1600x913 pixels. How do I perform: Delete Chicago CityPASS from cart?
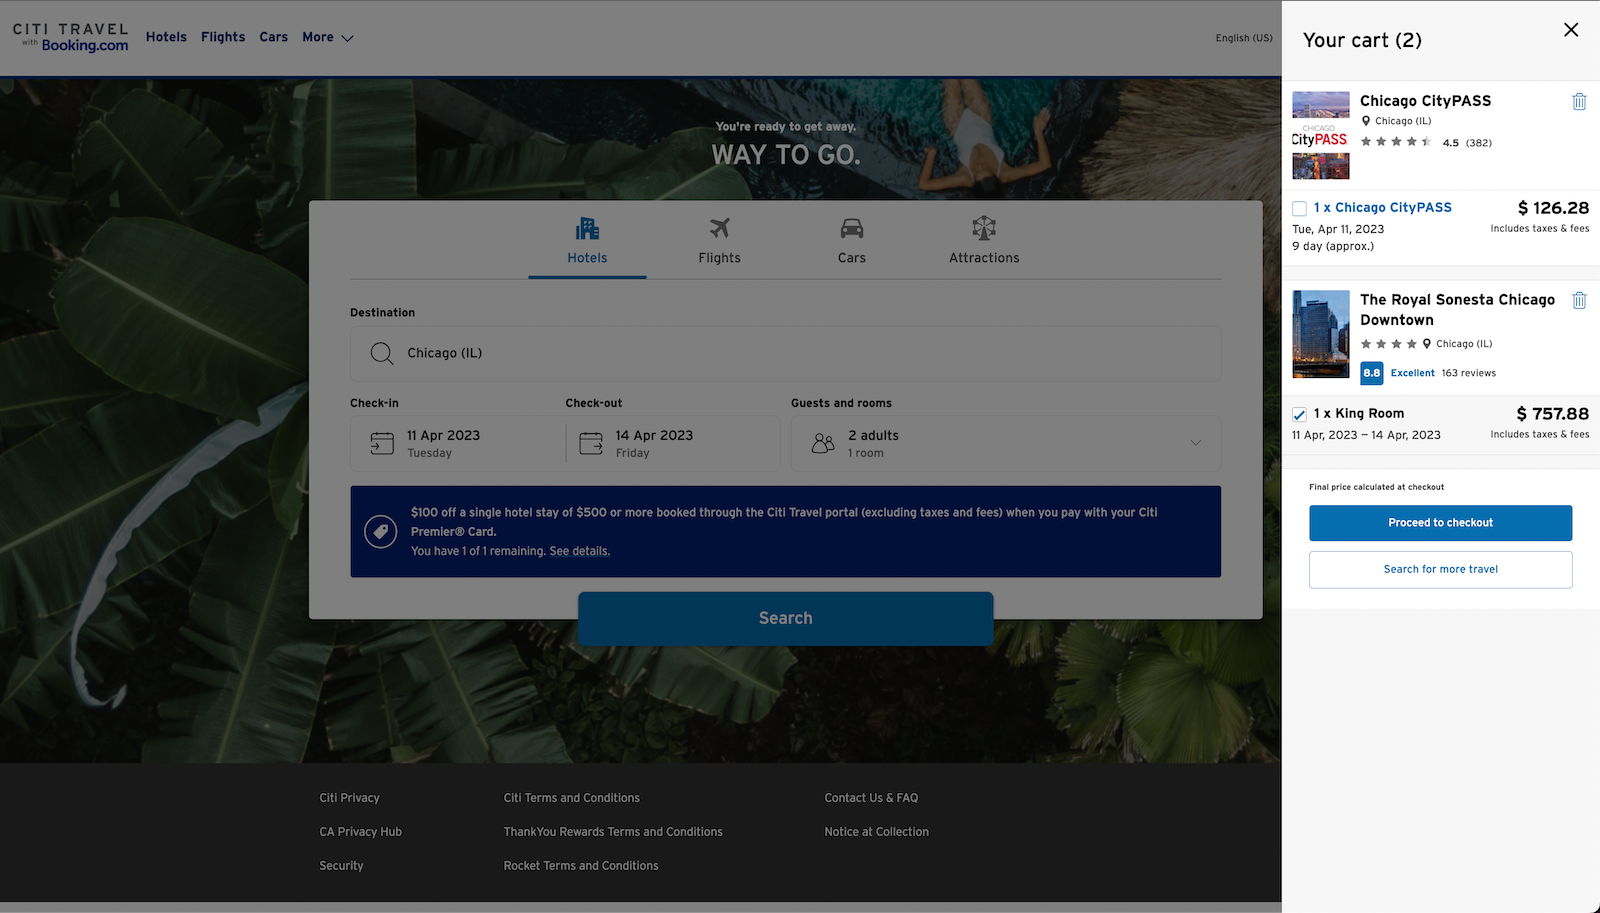pyautogui.click(x=1579, y=101)
